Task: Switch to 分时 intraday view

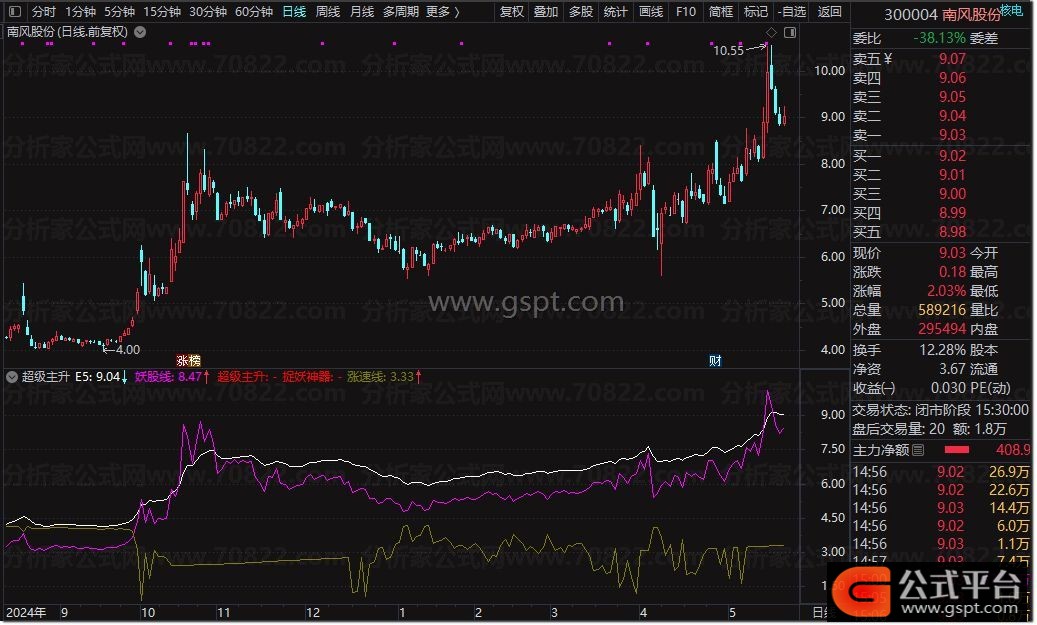Action: pos(44,11)
